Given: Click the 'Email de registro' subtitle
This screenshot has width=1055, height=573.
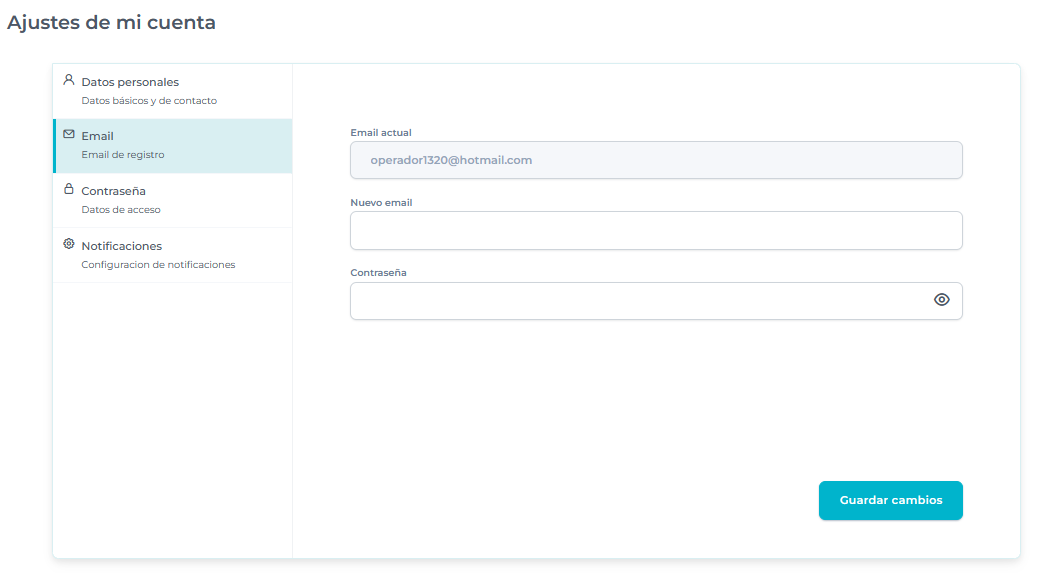Looking at the screenshot, I should click(123, 155).
